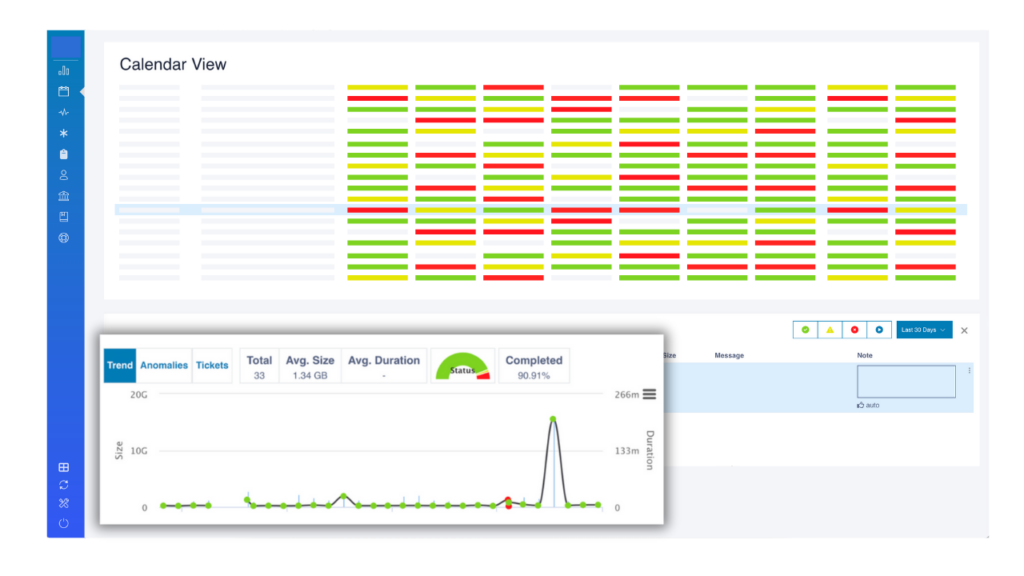Click the three-dot menu beside the Note box
1024x576 pixels.
(x=969, y=371)
